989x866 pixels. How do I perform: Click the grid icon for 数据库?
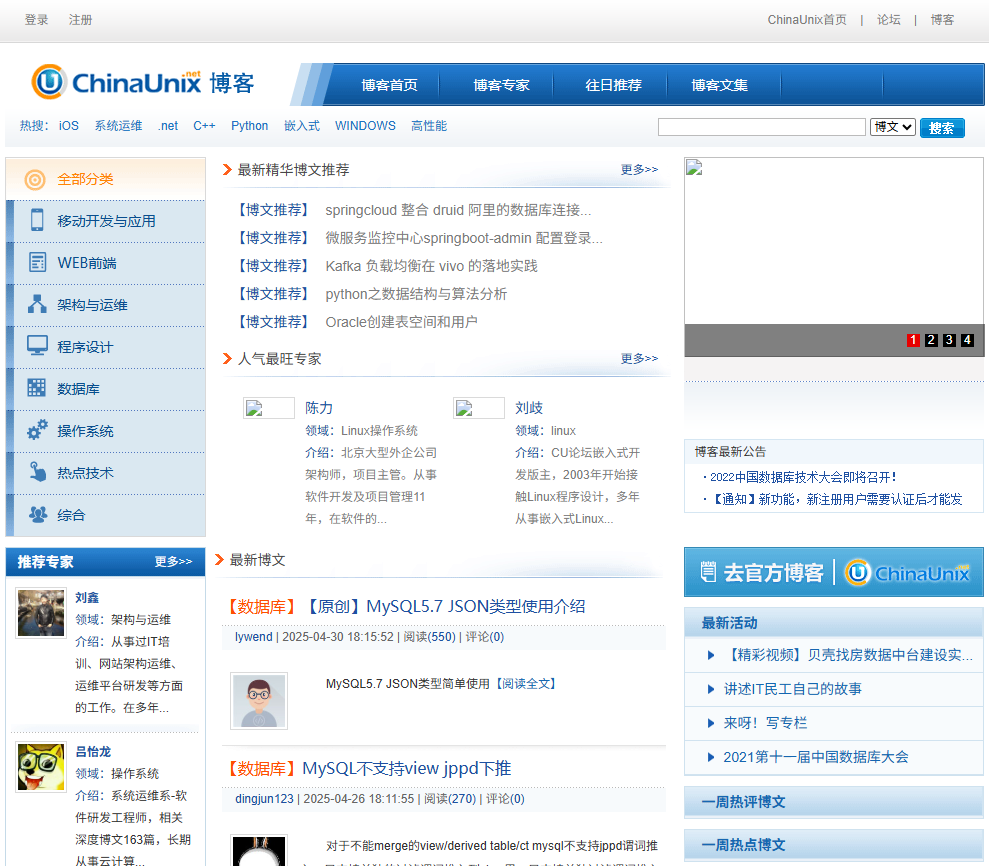(37, 388)
